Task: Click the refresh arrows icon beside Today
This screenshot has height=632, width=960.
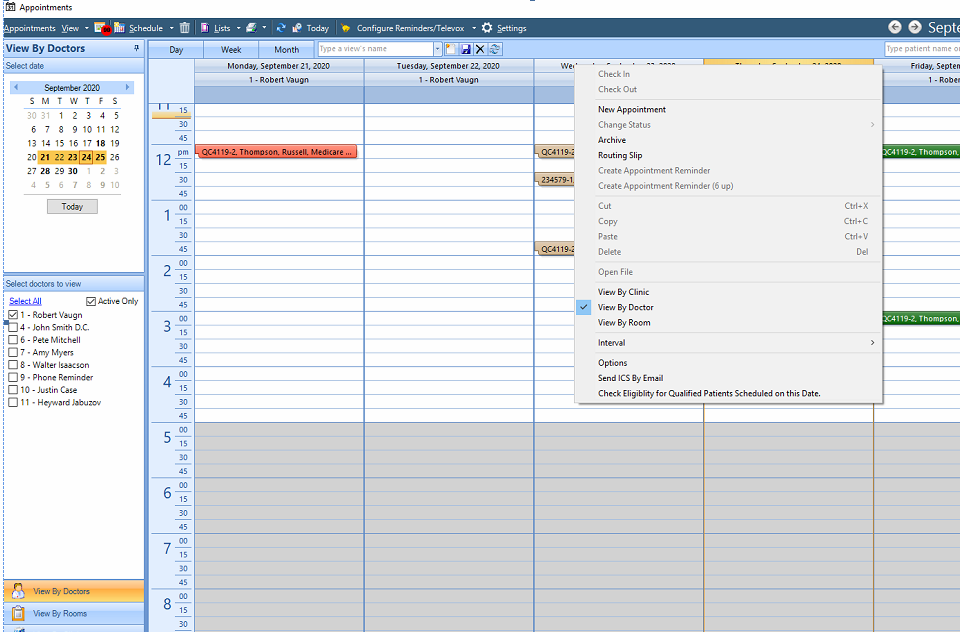Action: pyautogui.click(x=281, y=28)
